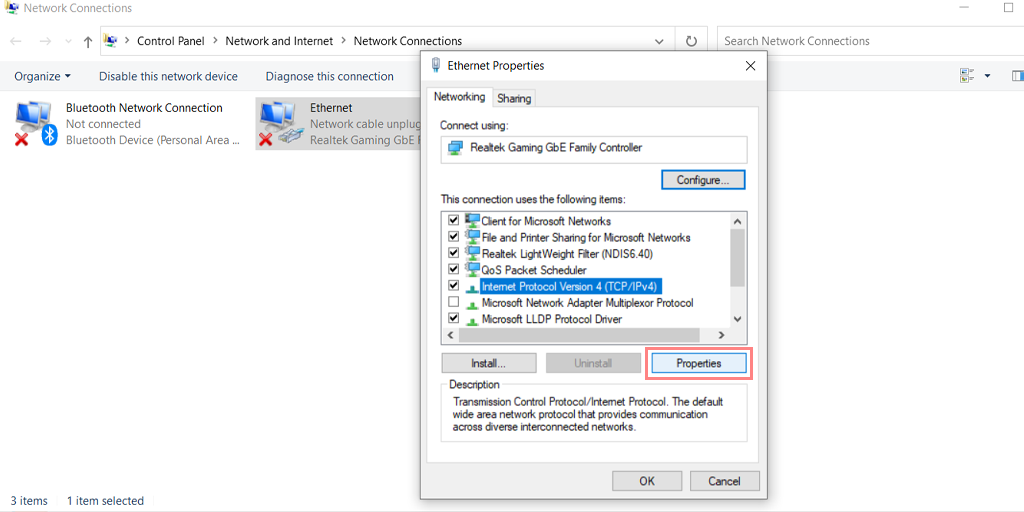Screen dimensions: 1024x512
Task: Click the Search Network Connections field
Action: click(860, 41)
